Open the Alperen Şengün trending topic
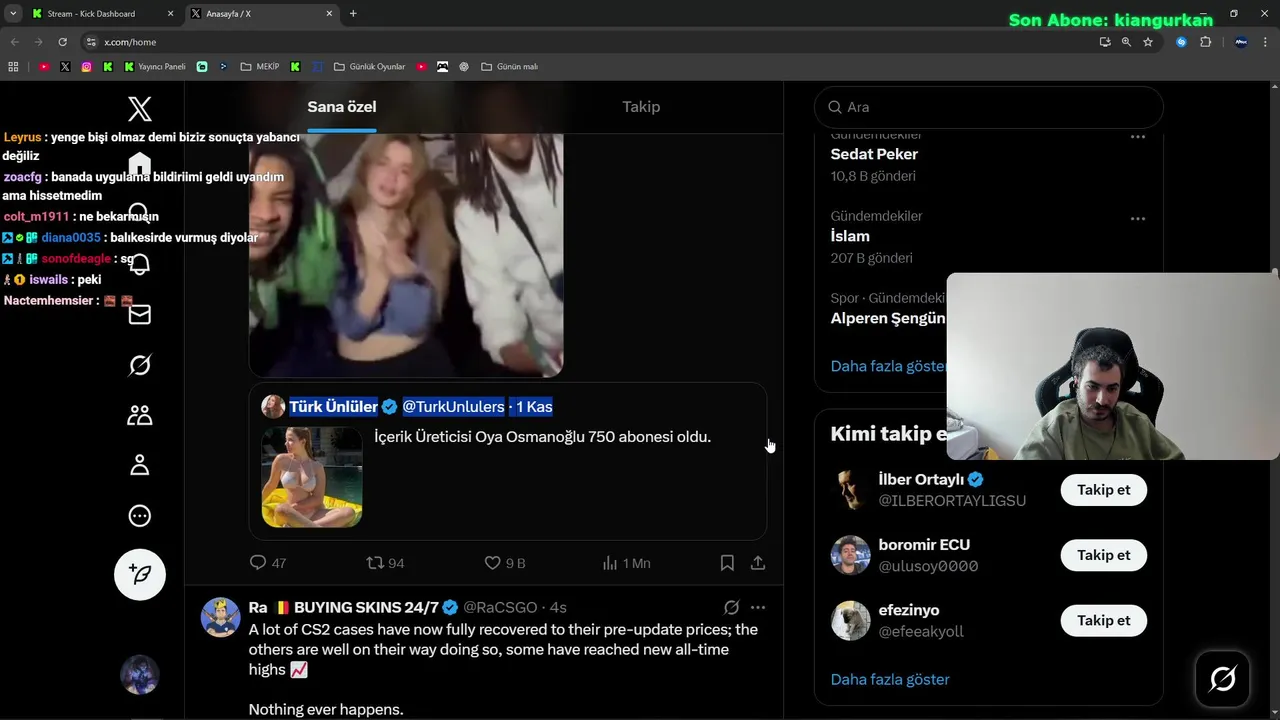Screen dimensions: 1280x720 pyautogui.click(x=888, y=318)
